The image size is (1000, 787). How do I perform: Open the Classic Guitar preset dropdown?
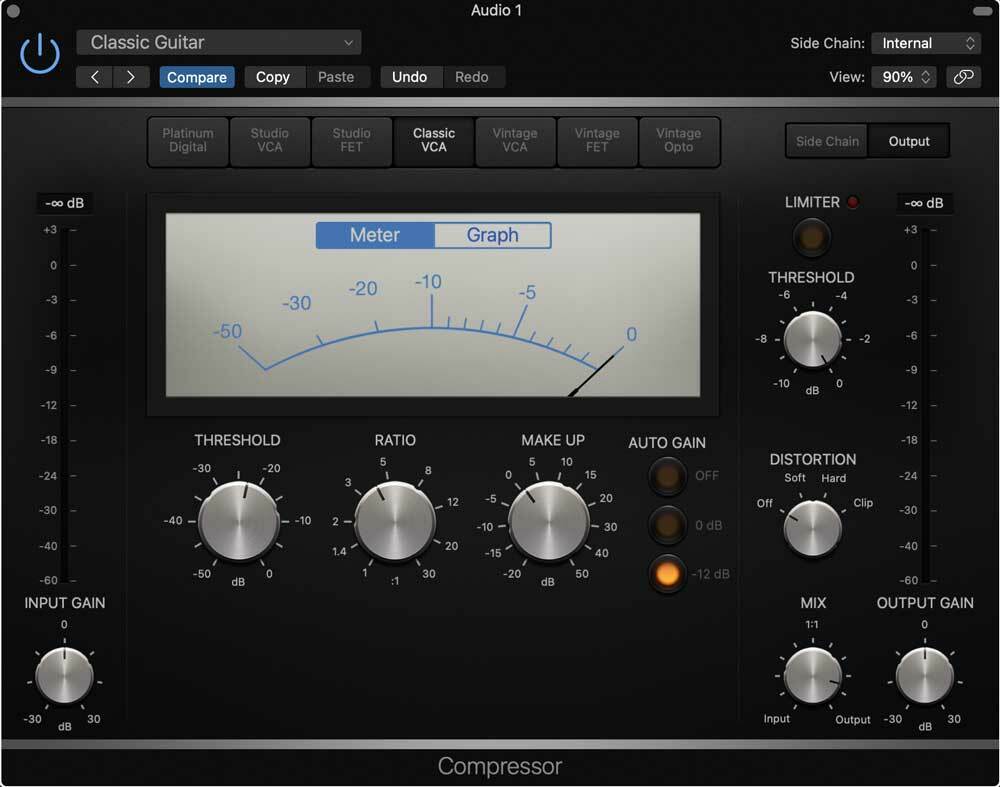point(219,43)
